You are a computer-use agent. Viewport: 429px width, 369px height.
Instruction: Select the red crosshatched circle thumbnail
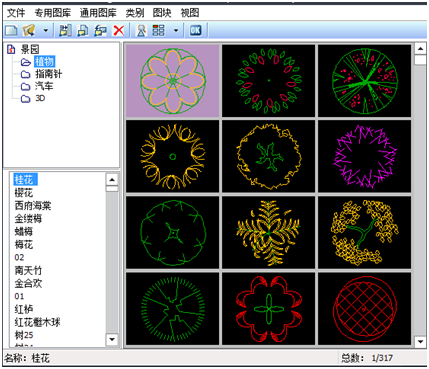tap(365, 309)
